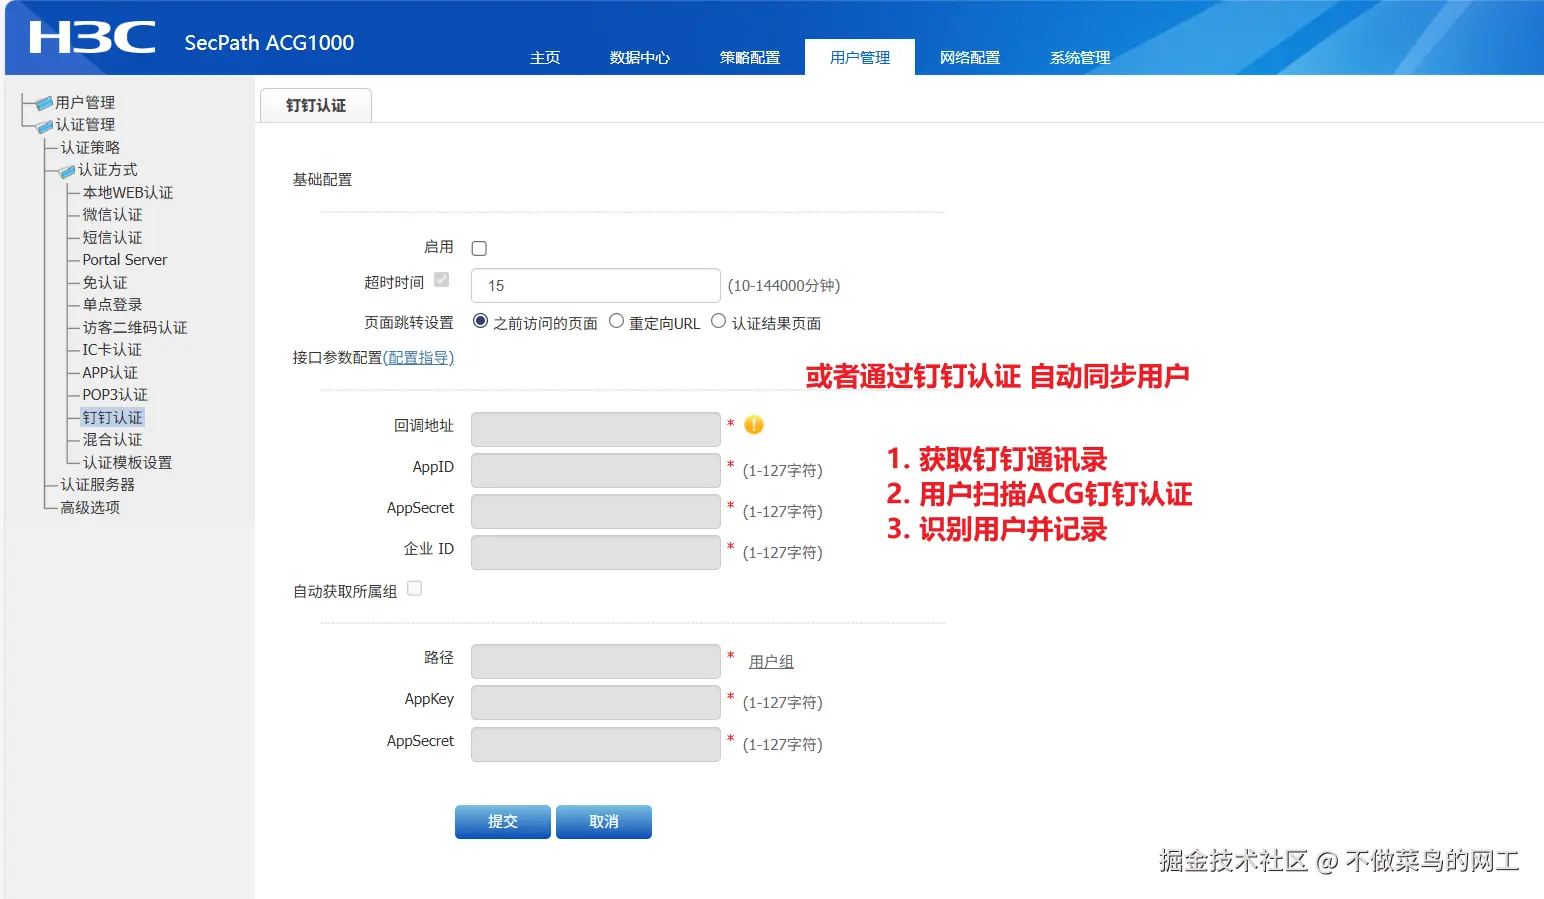
Task: Select 钉钉认证 in the tree
Action: coord(112,418)
